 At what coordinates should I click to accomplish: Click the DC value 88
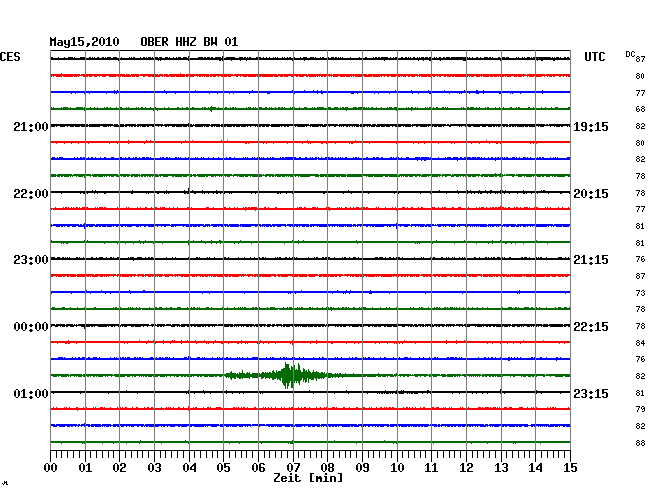coord(640,443)
